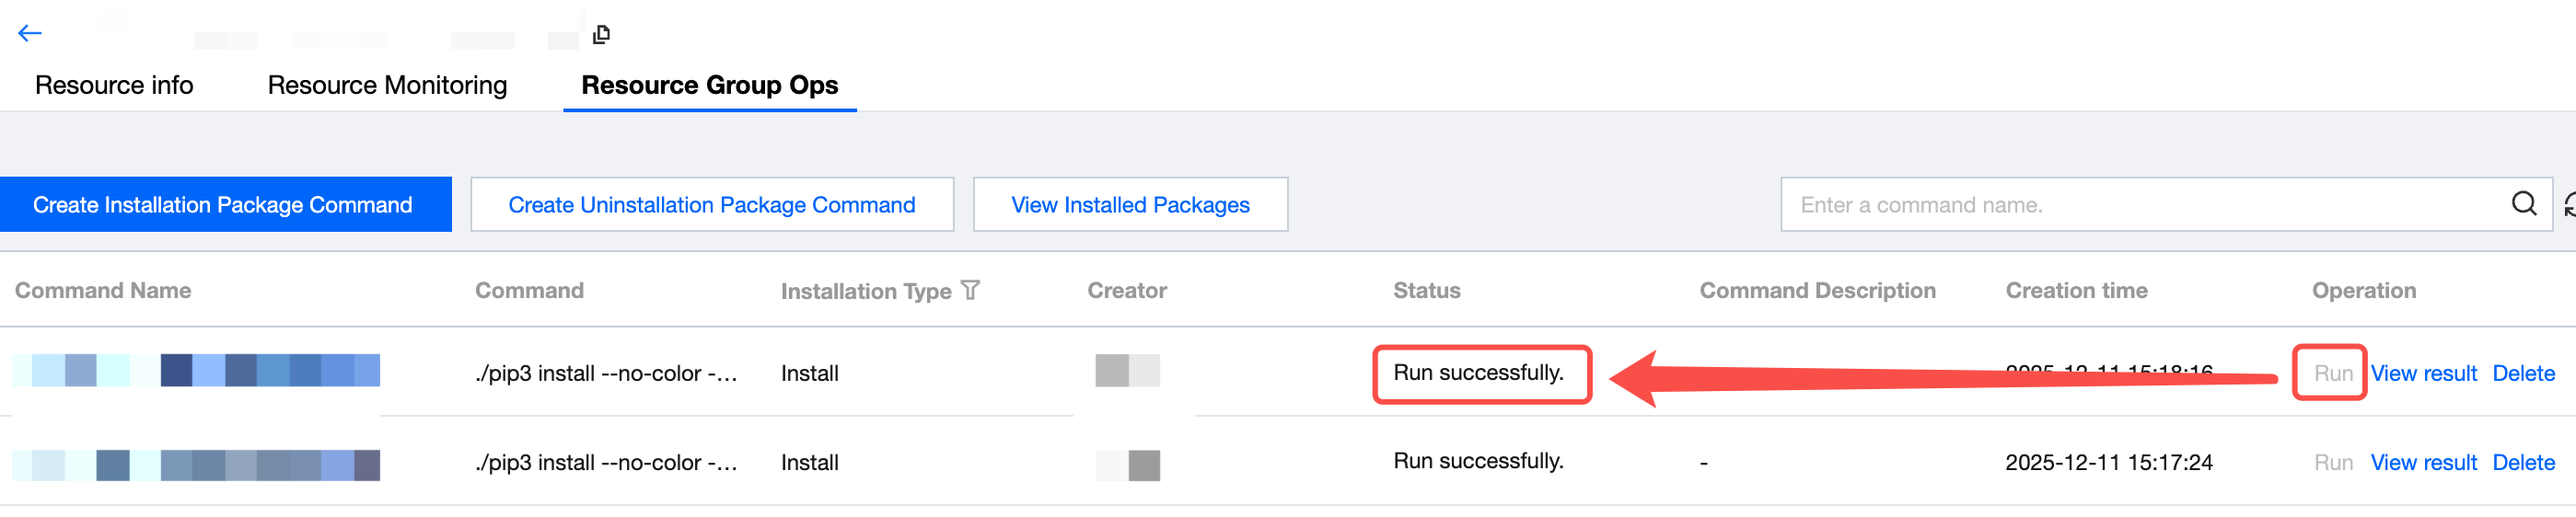This screenshot has width=2576, height=517.
Task: Click the copy icon beside the resource name
Action: coord(601,35)
